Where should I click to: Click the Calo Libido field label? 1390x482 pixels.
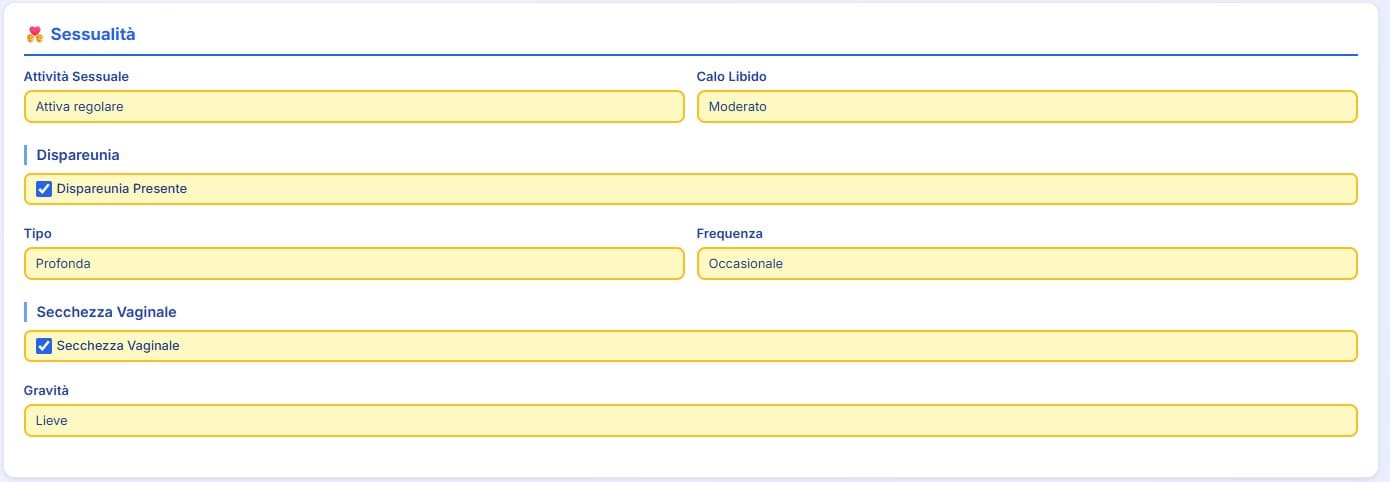pyautogui.click(x=731, y=77)
